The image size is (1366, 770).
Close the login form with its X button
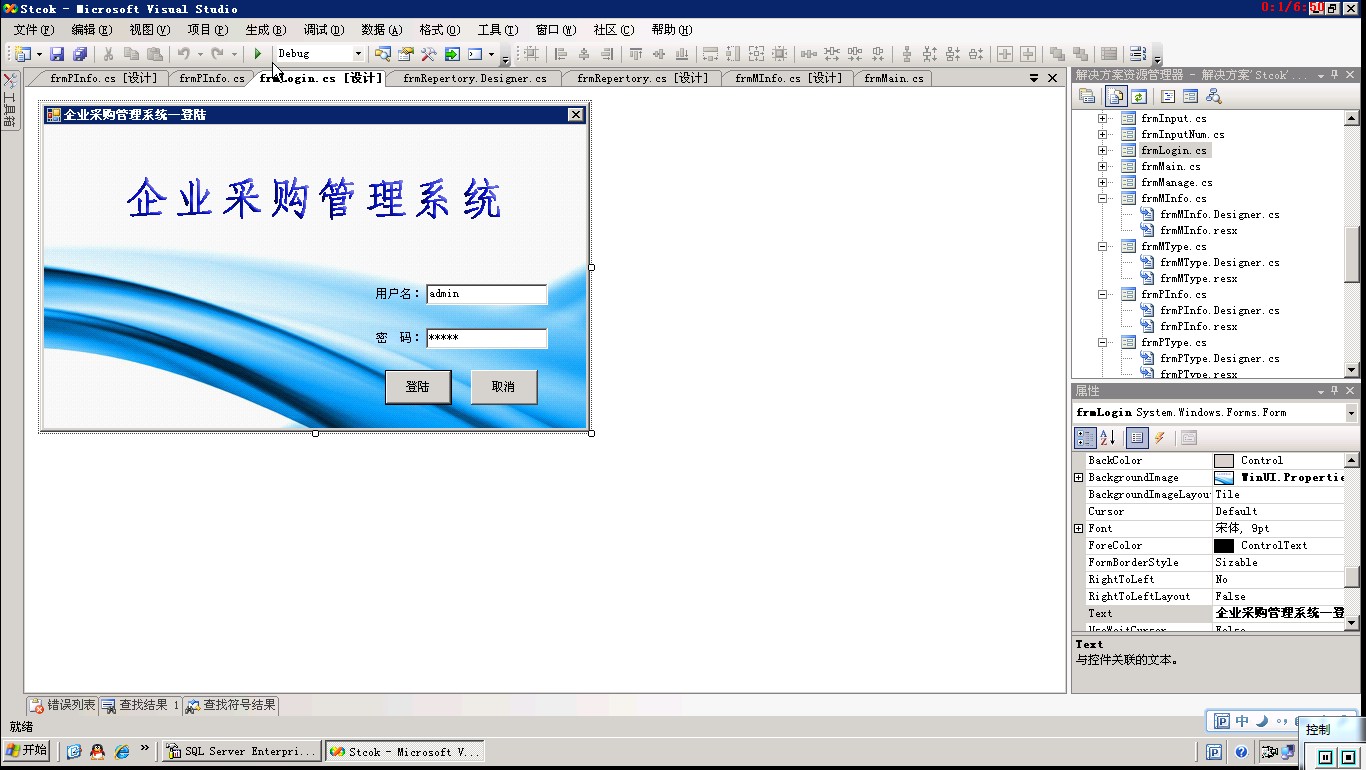(x=576, y=115)
